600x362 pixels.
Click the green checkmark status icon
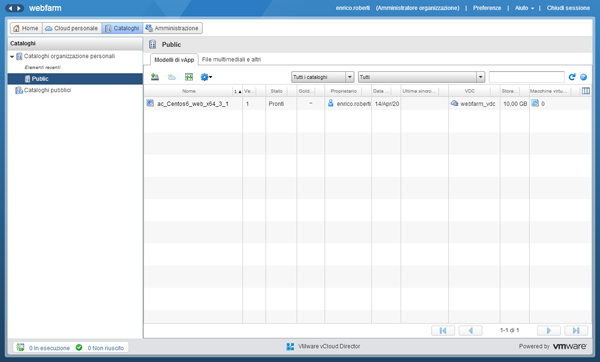tap(79, 347)
